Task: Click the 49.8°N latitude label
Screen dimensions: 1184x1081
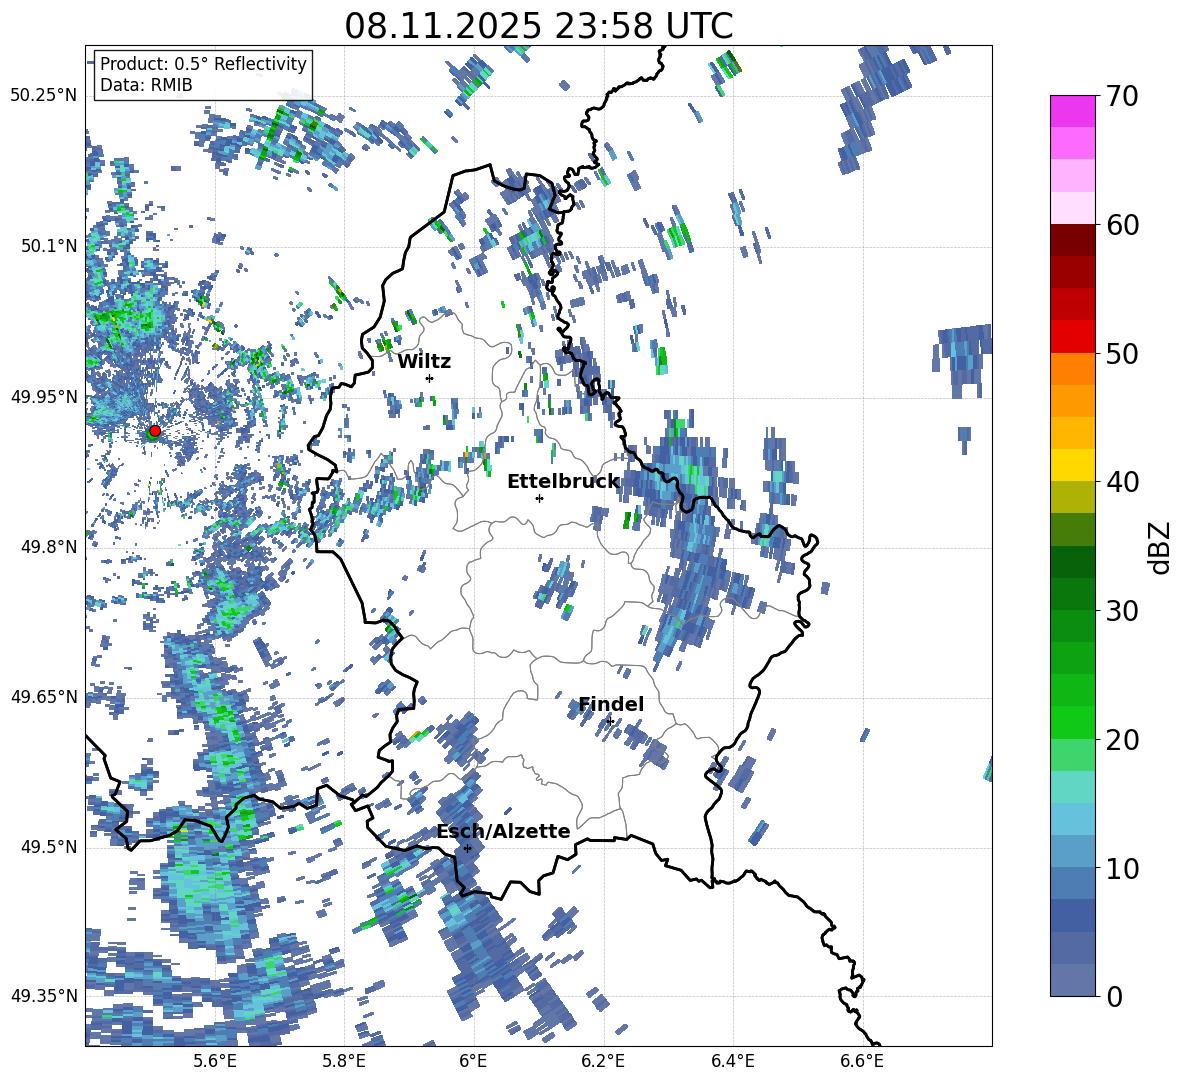Action: (48, 547)
